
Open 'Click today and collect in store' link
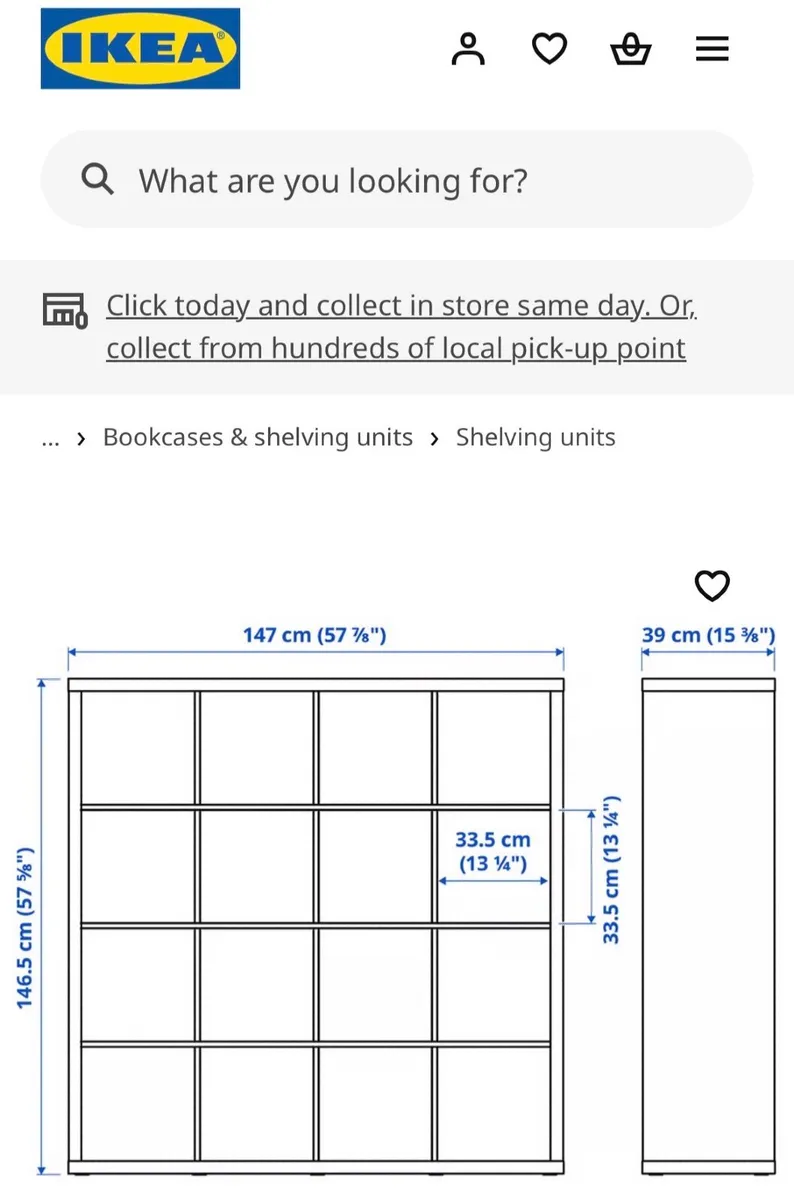(x=402, y=305)
